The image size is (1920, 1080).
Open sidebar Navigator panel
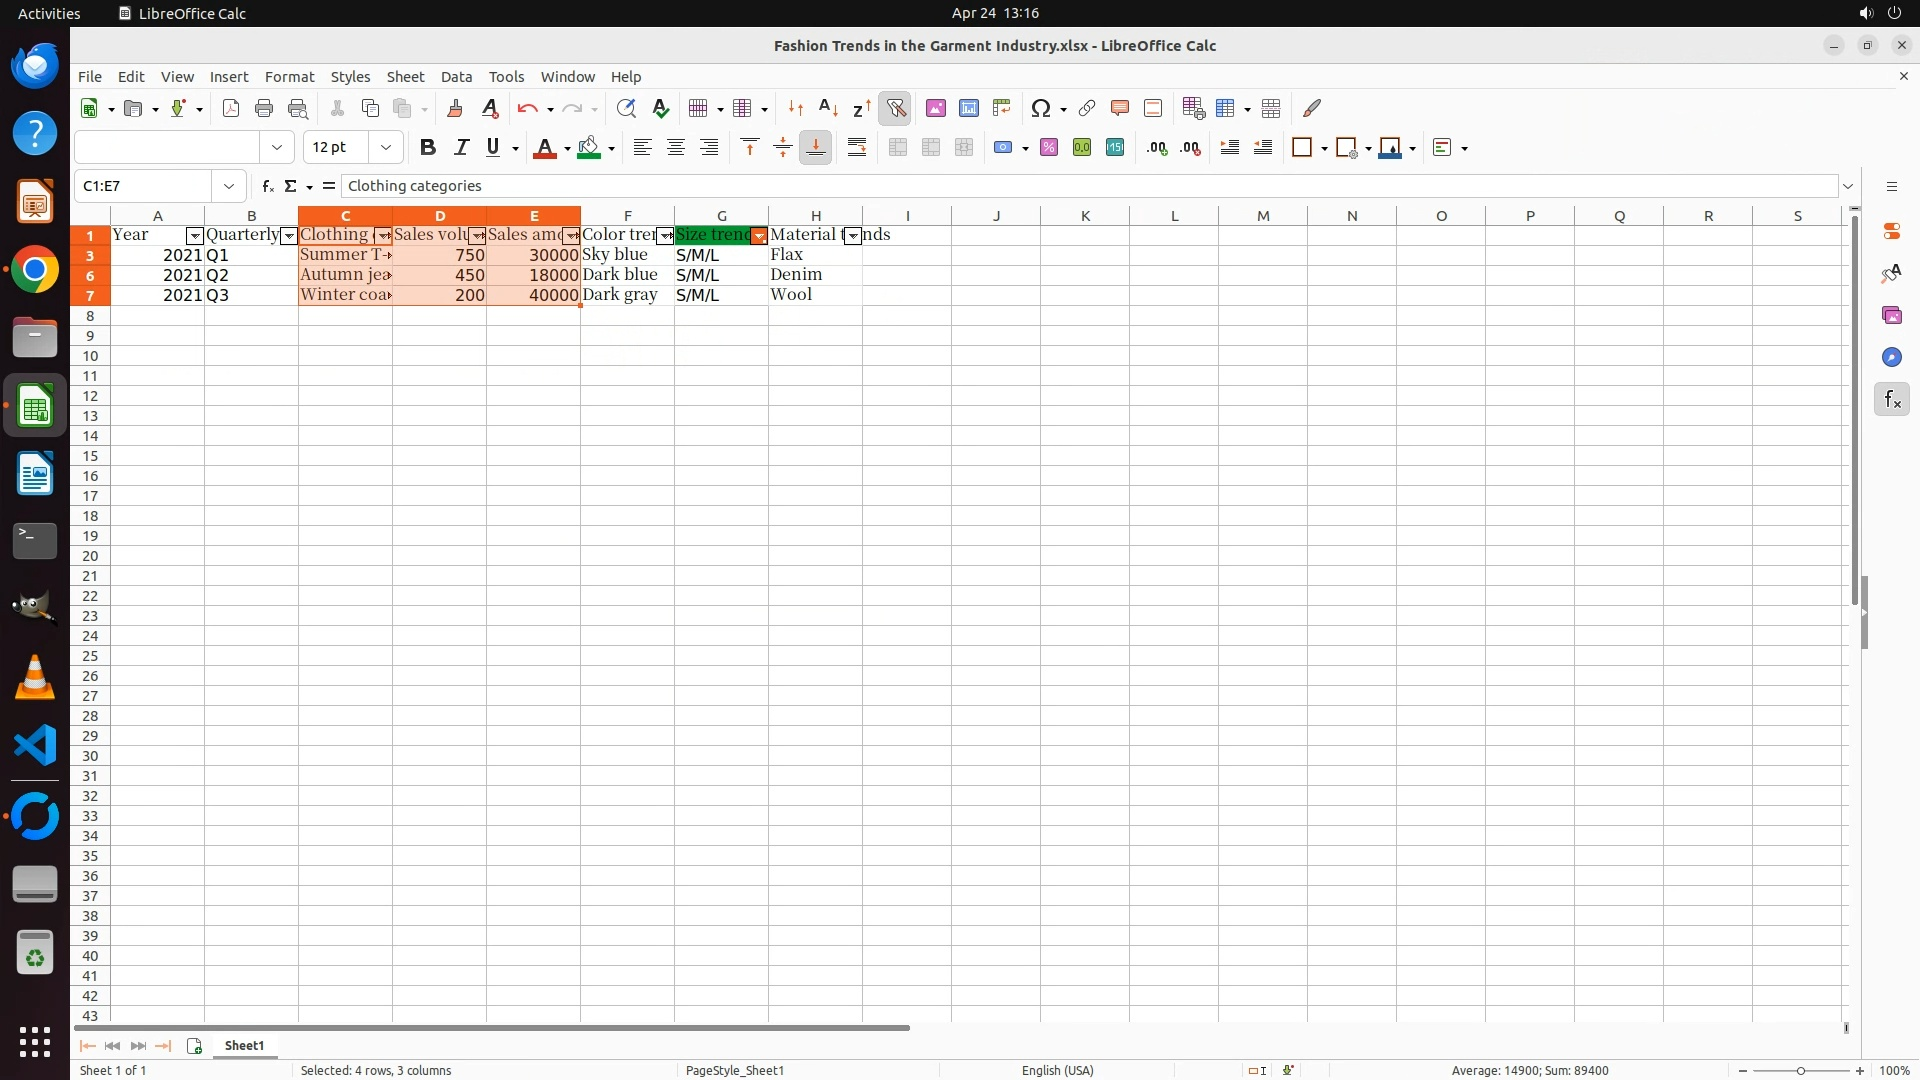[1891, 358]
